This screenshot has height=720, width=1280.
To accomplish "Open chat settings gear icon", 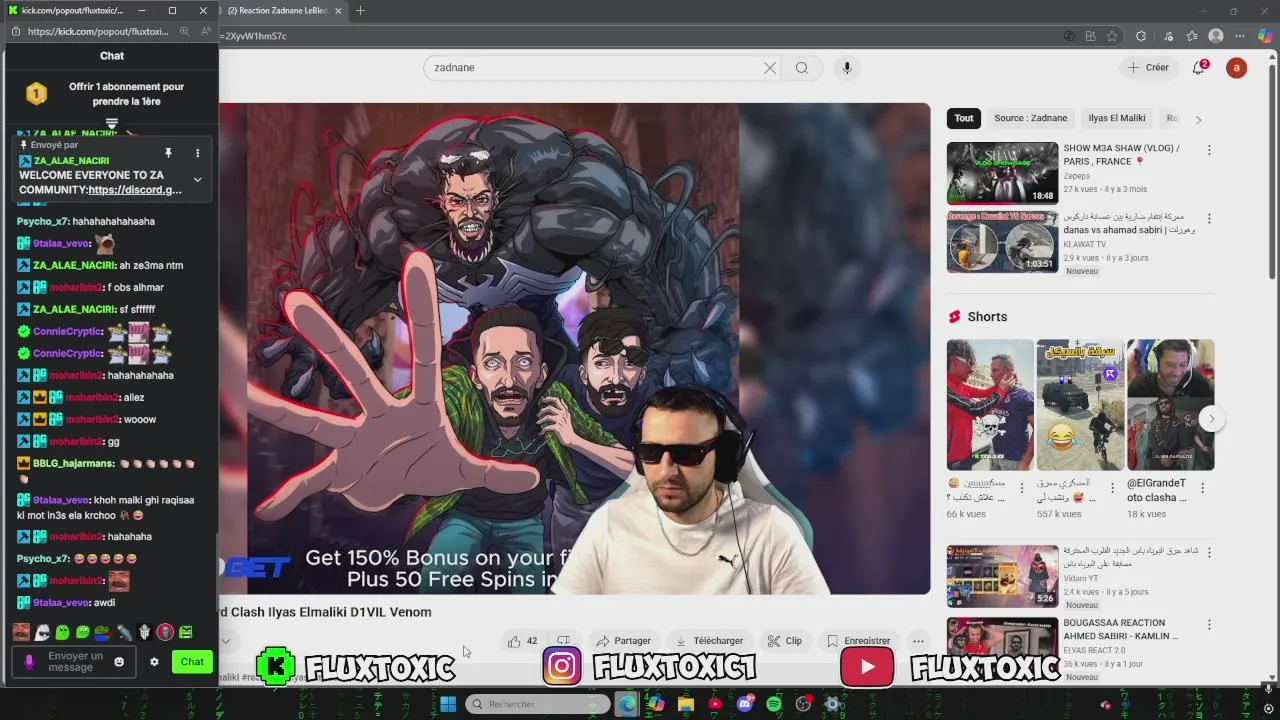I will click(x=154, y=662).
